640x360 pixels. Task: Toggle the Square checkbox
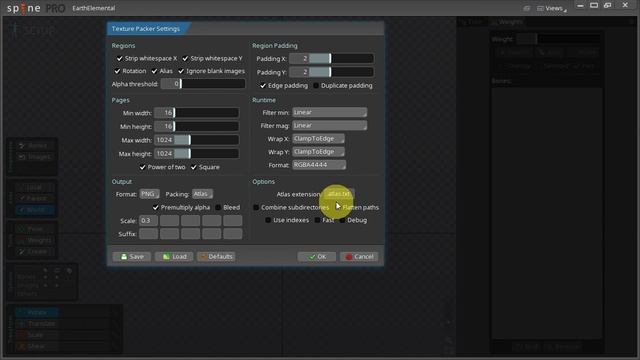point(193,167)
